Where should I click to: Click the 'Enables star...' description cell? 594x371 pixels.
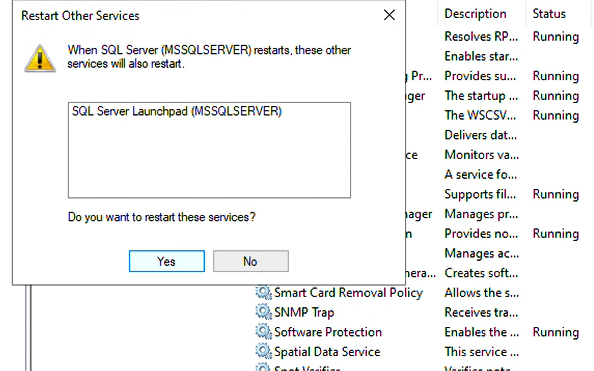(x=481, y=56)
